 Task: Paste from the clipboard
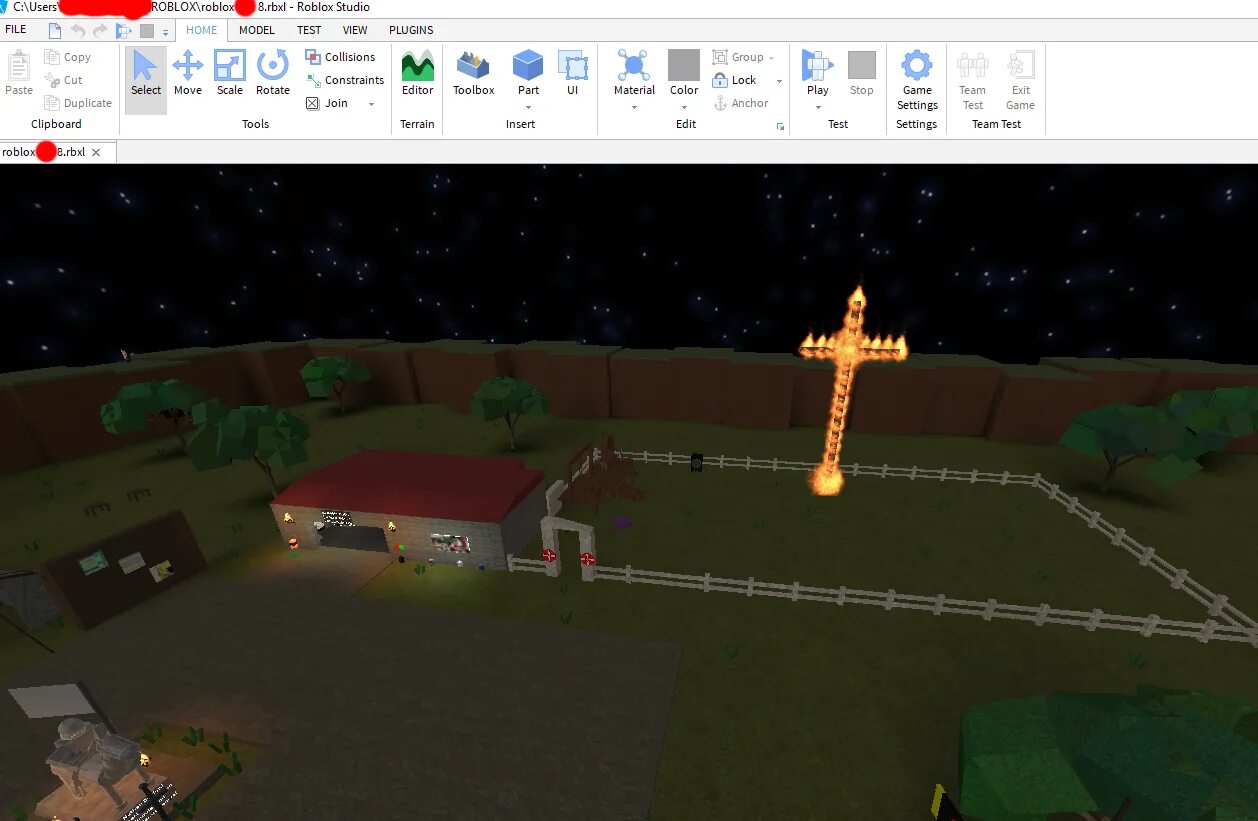tap(19, 76)
